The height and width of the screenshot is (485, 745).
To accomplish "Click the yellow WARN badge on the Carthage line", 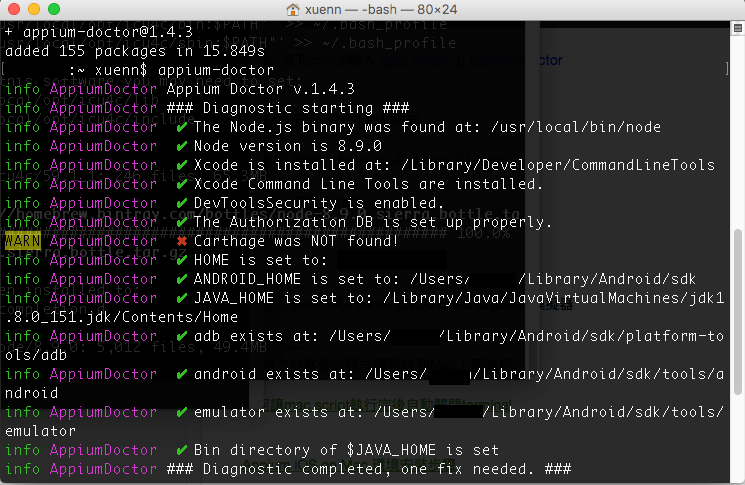I will pyautogui.click(x=23, y=241).
